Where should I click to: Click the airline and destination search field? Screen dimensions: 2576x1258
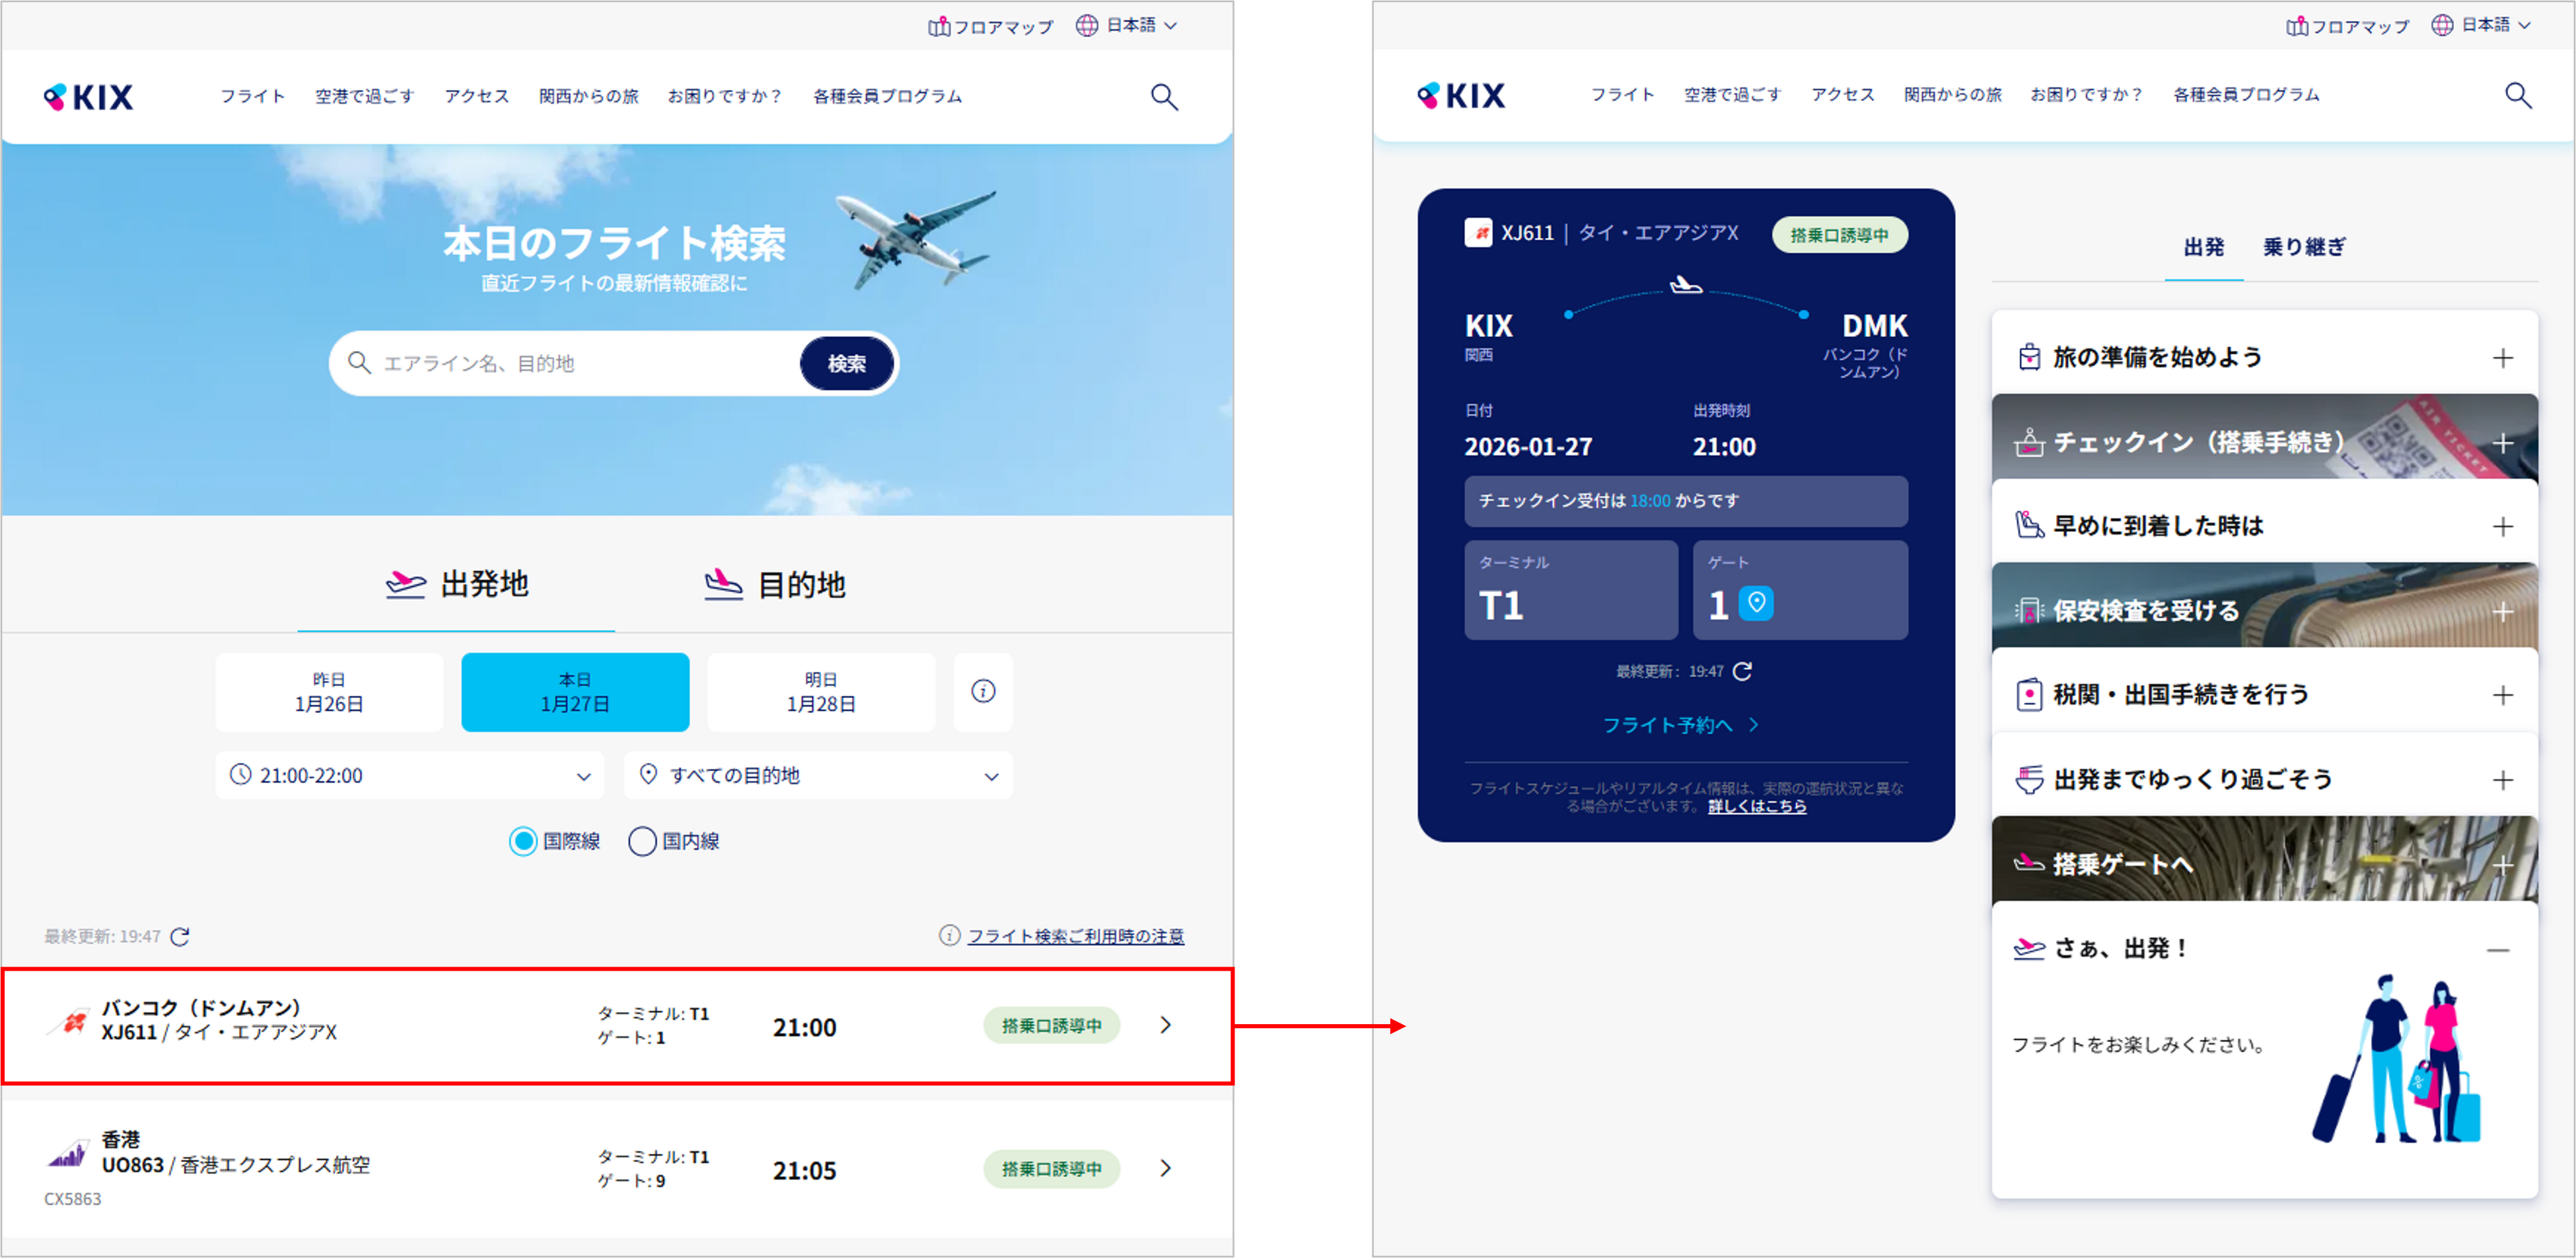click(x=570, y=364)
